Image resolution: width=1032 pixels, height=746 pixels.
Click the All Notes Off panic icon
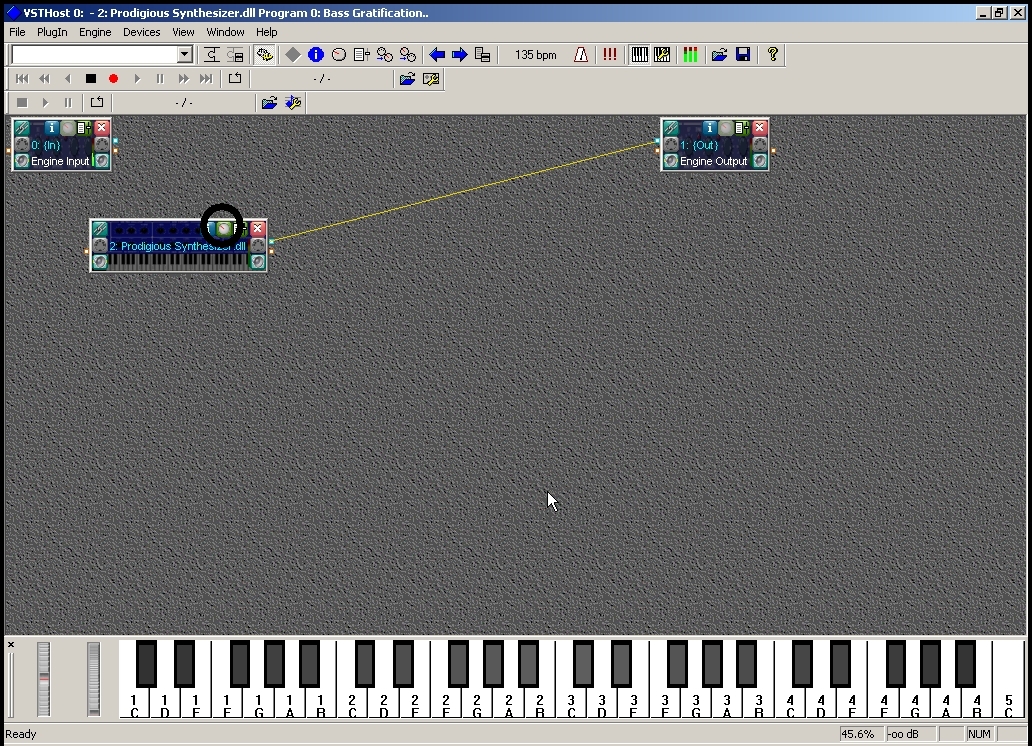[610, 54]
